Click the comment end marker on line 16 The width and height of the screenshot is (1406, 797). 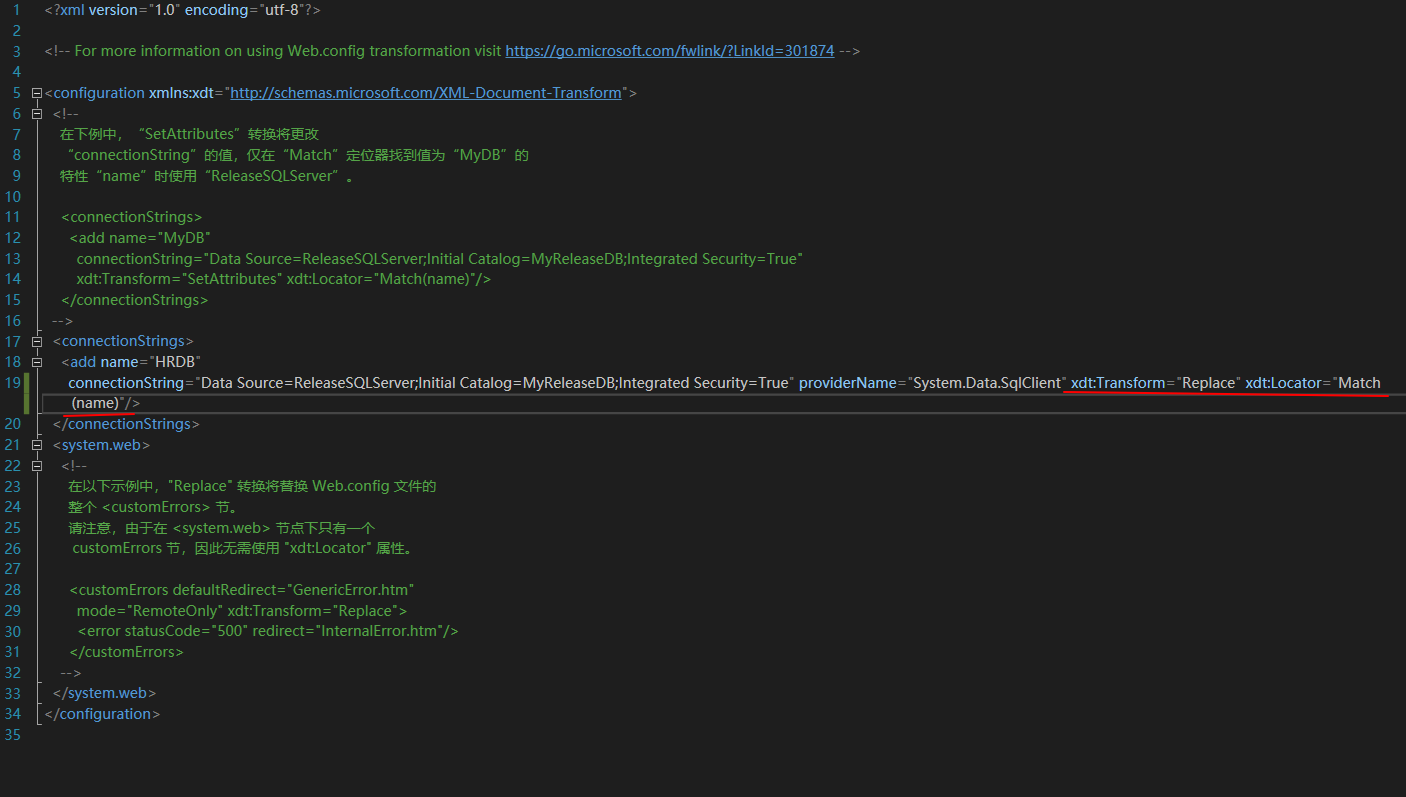click(x=63, y=321)
